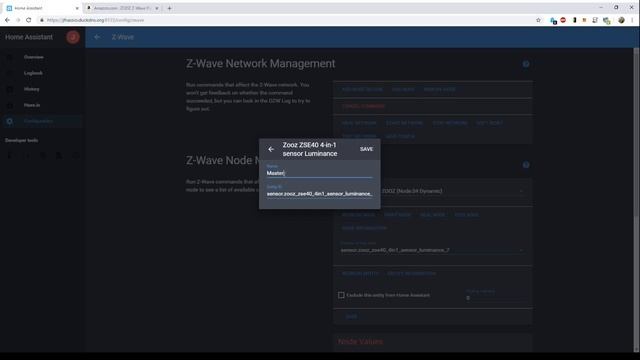The width and height of the screenshot is (640, 360).
Task: Click Node Information button
Action: (x=364, y=228)
